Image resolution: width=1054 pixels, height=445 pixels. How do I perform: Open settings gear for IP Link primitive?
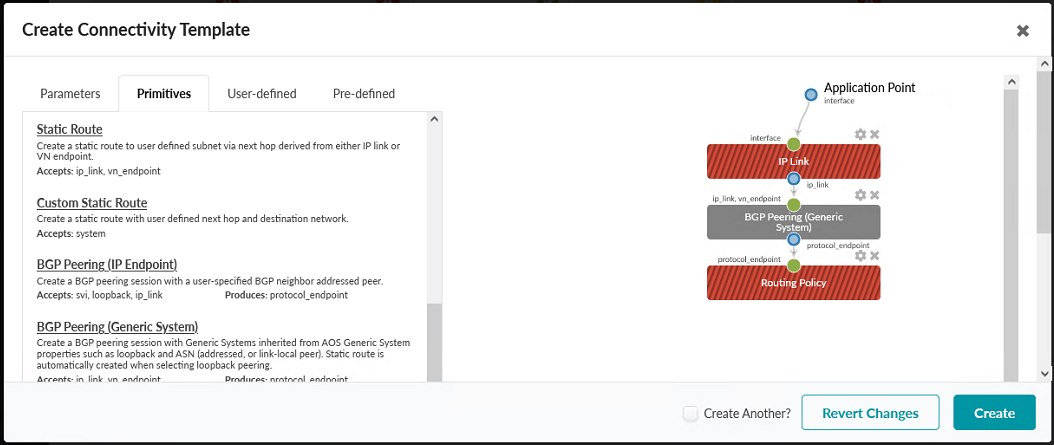860,135
